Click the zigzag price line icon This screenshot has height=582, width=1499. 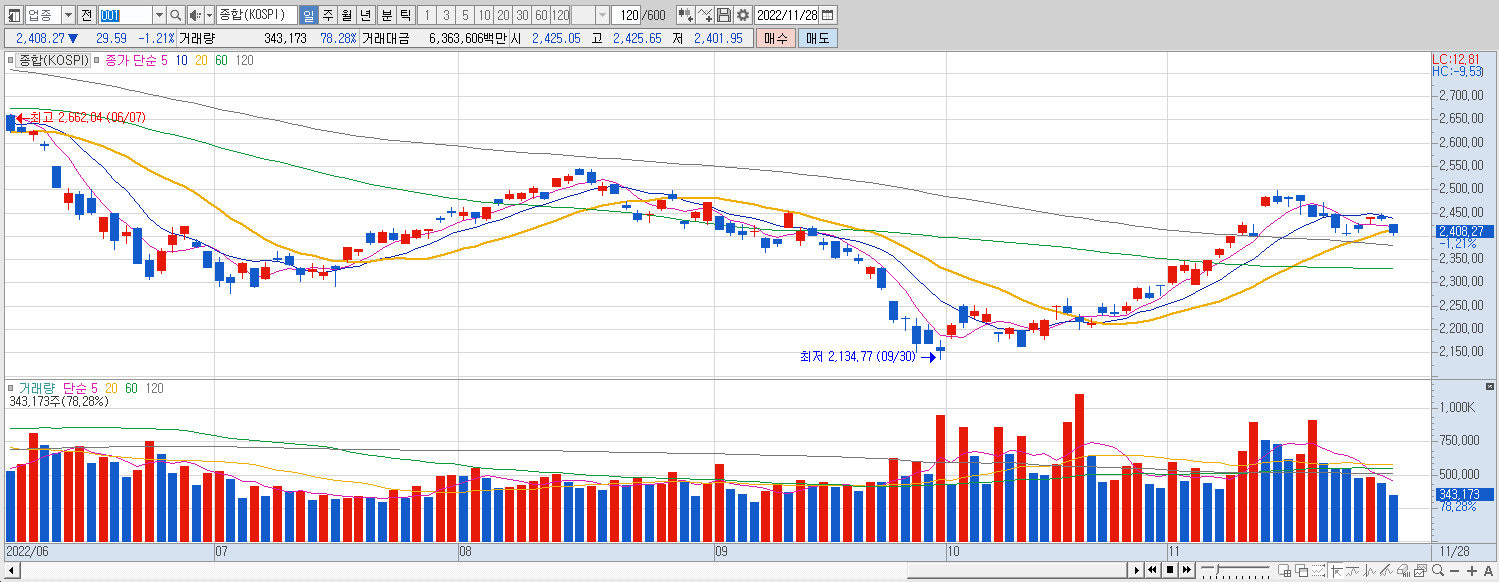[x=1370, y=571]
